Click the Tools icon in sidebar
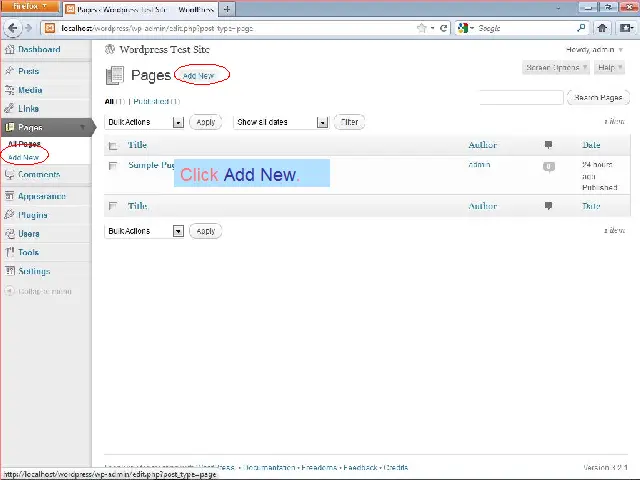The height and width of the screenshot is (480, 640). pos(9,253)
